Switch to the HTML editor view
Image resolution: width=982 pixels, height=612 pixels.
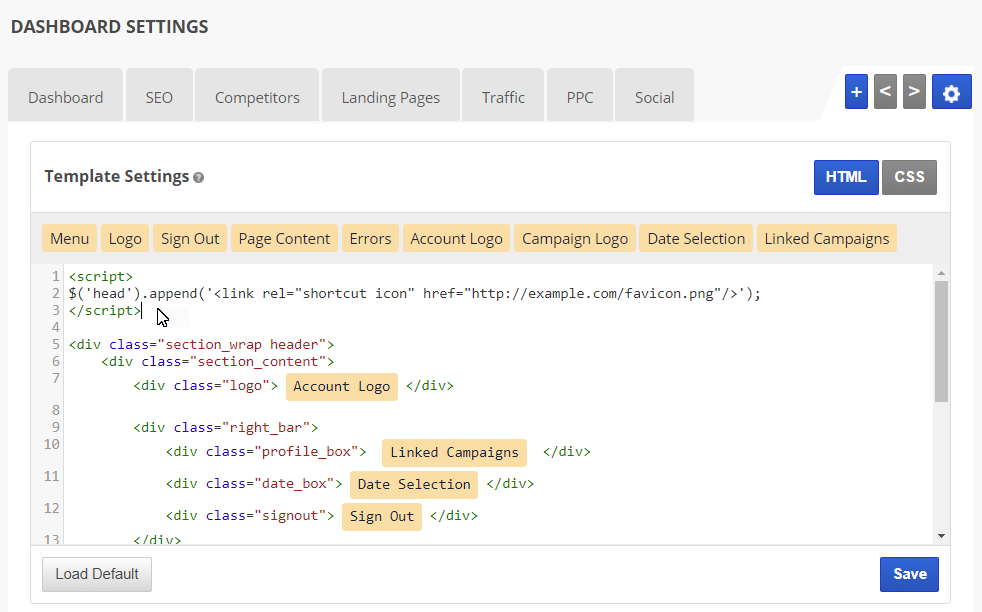tap(846, 177)
